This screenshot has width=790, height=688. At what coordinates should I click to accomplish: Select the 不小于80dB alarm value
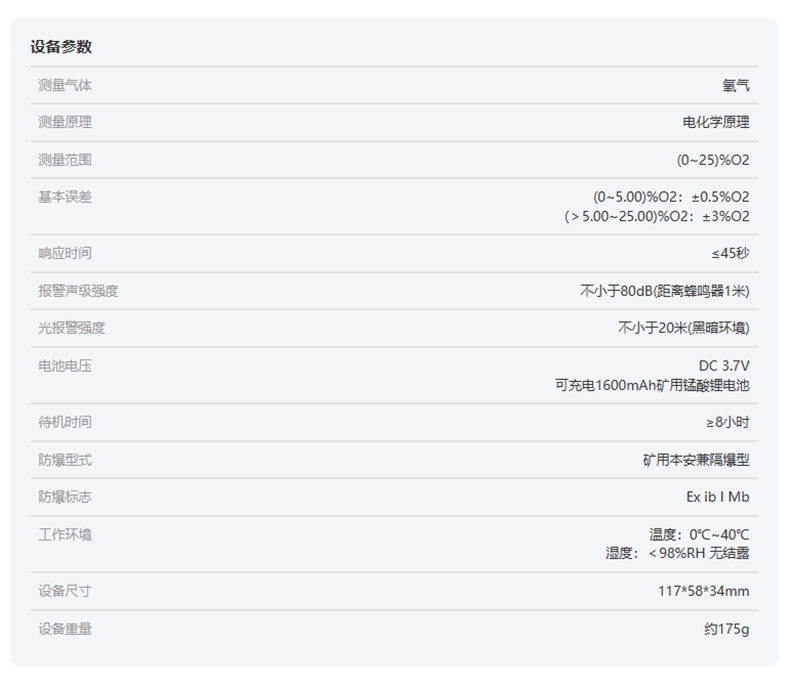tap(664, 291)
